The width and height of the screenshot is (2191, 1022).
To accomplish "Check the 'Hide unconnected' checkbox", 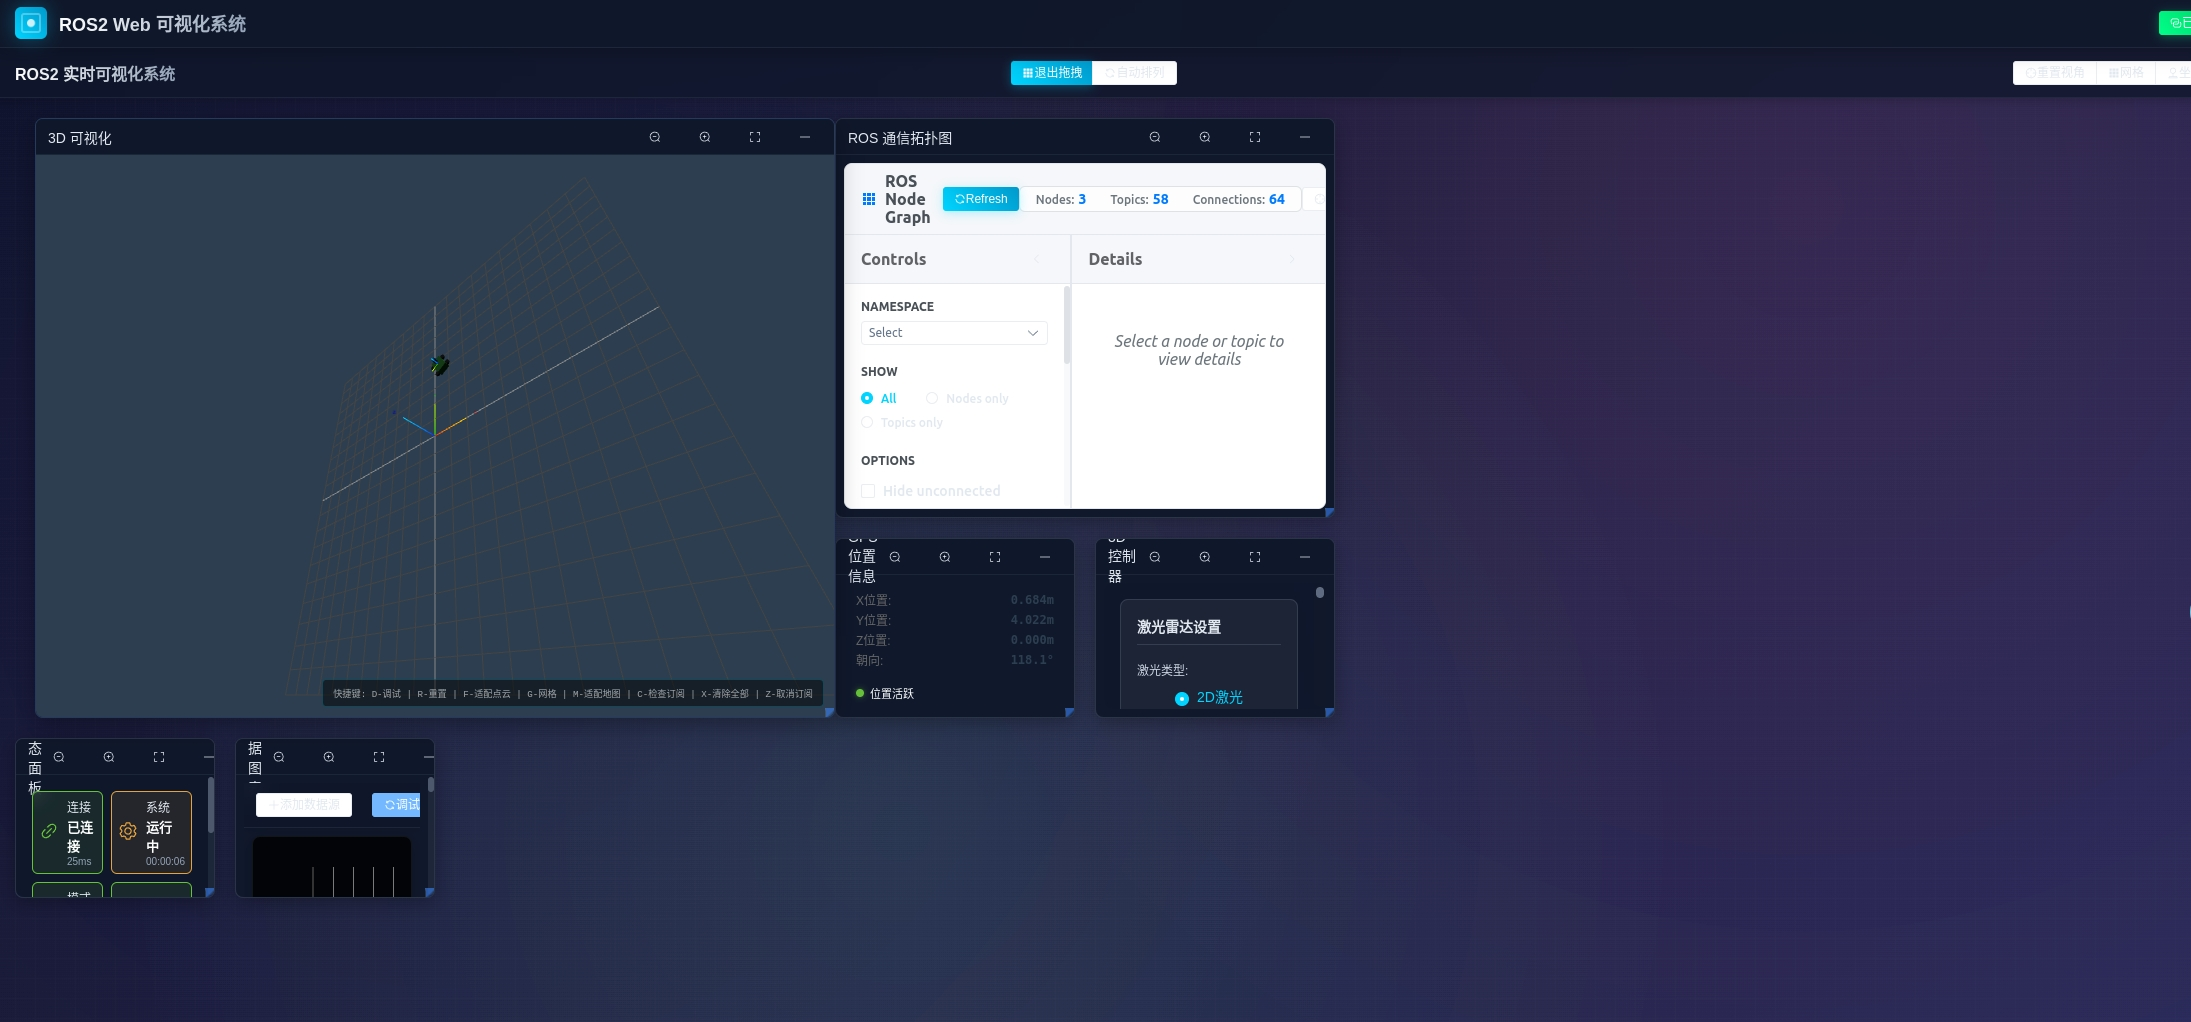I will 868,491.
